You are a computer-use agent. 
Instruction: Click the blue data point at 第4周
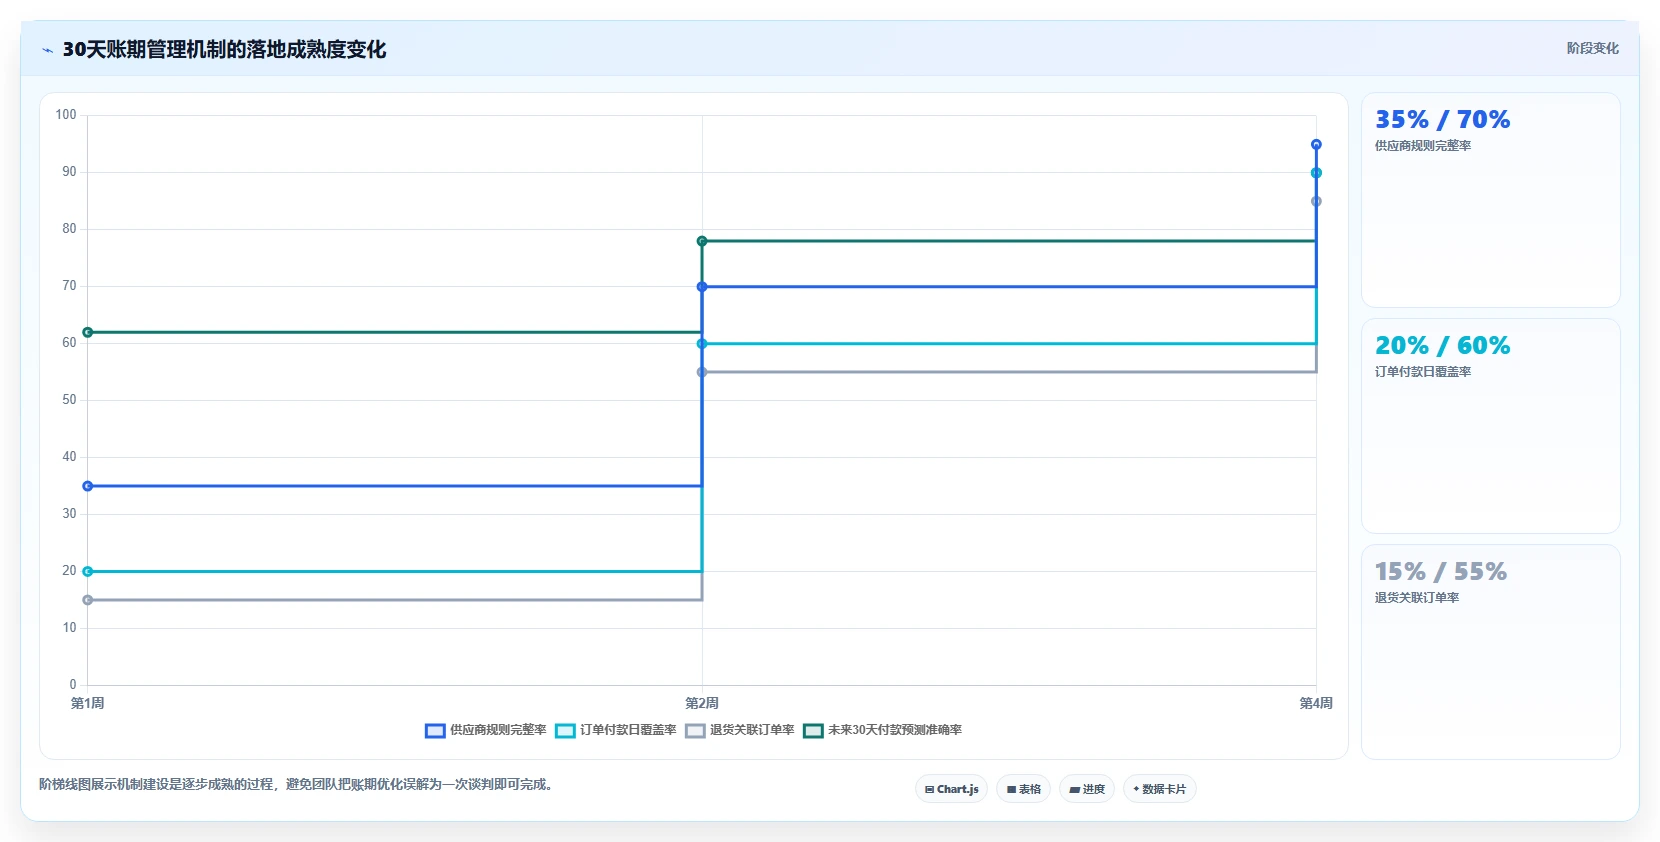[1316, 145]
